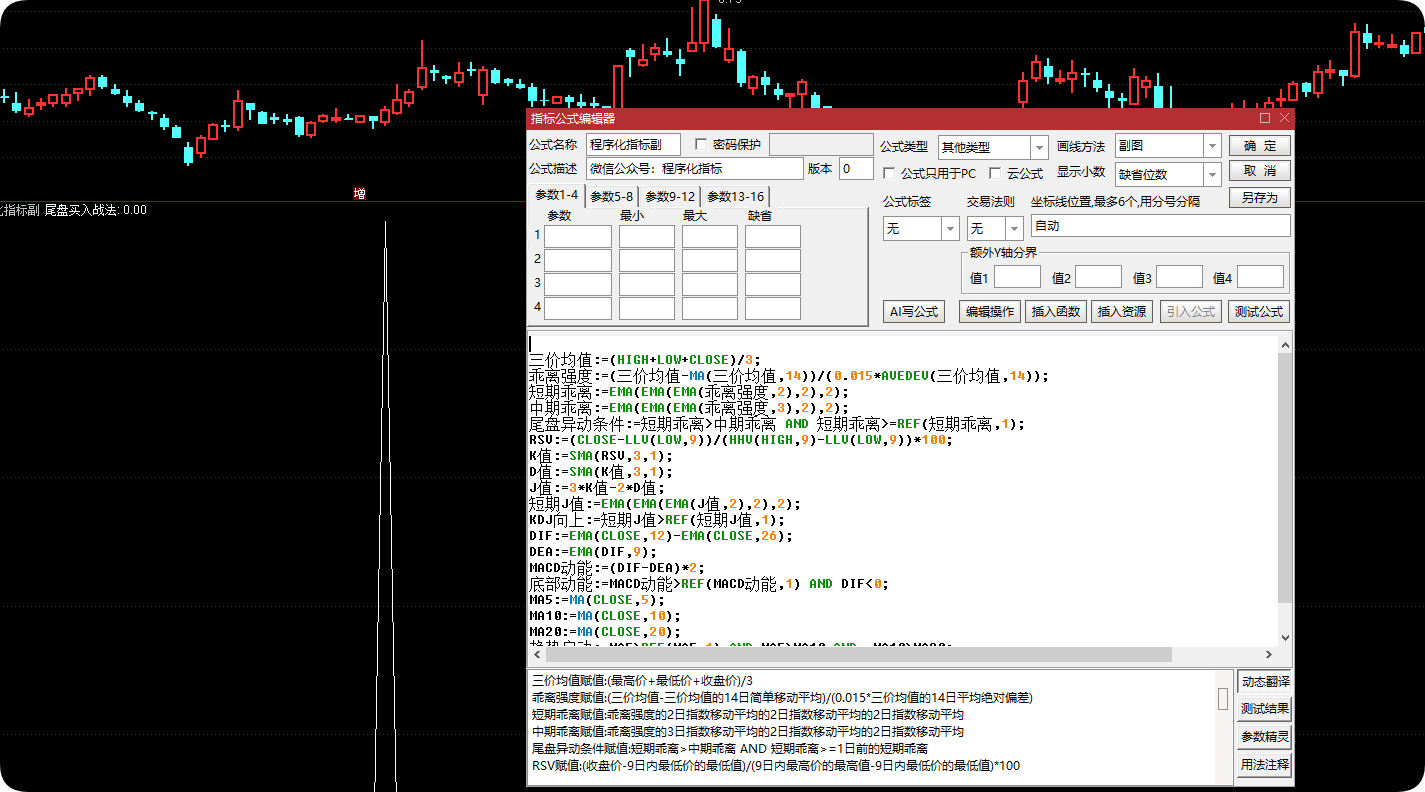Confirm with the 确定 button

1260,146
